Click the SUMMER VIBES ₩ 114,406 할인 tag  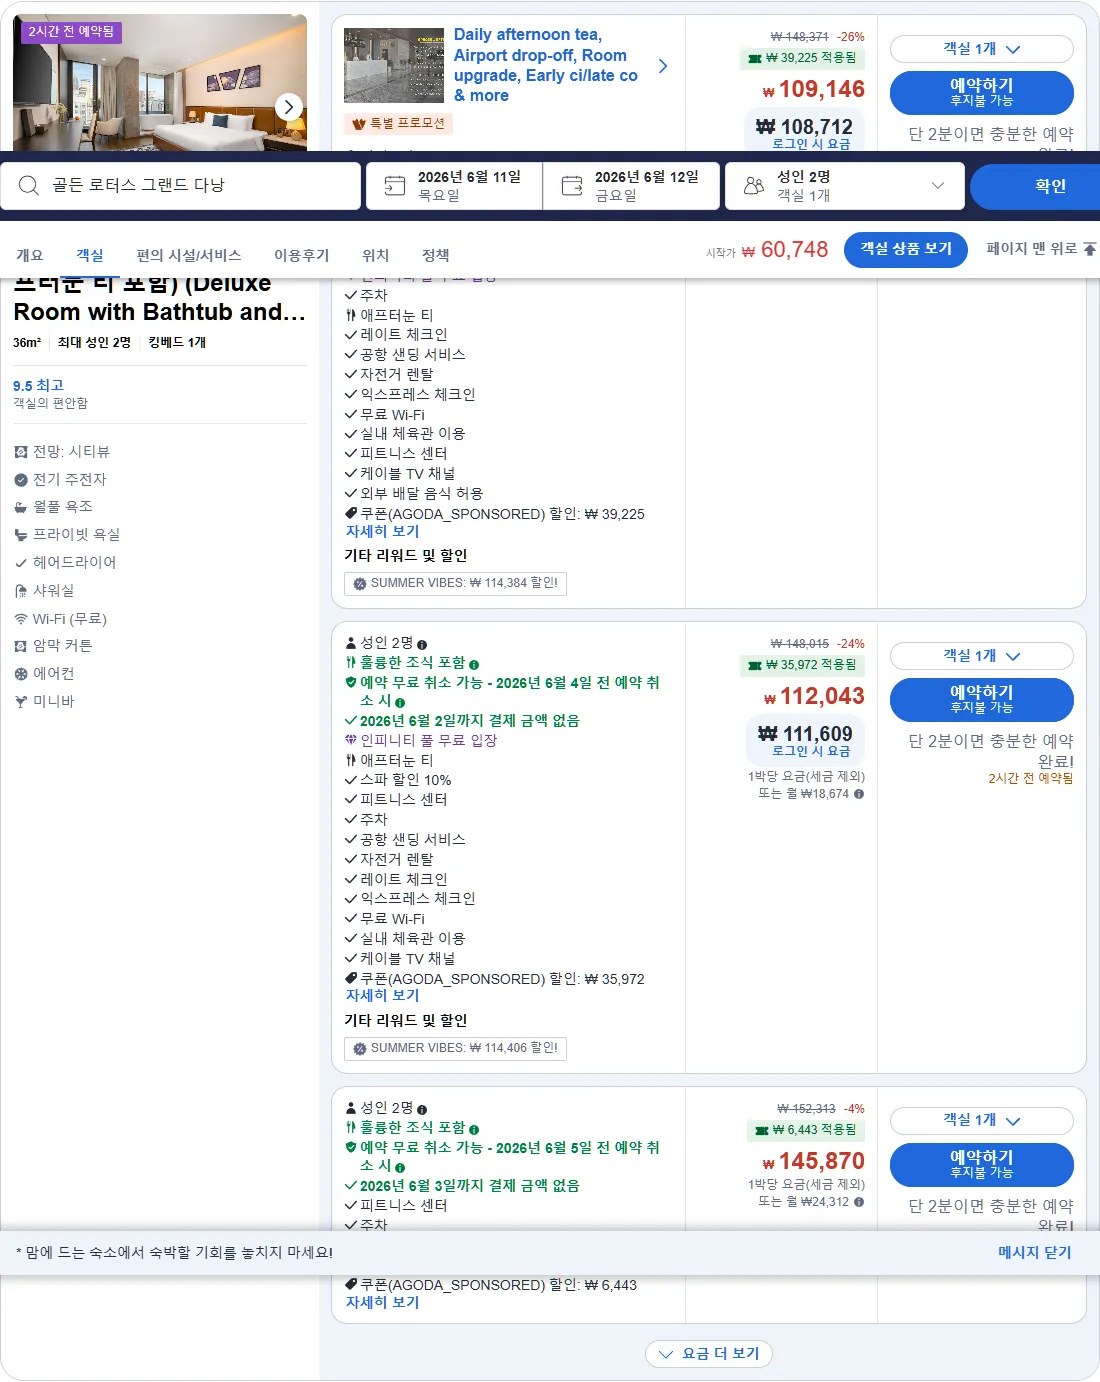pyautogui.click(x=456, y=1048)
